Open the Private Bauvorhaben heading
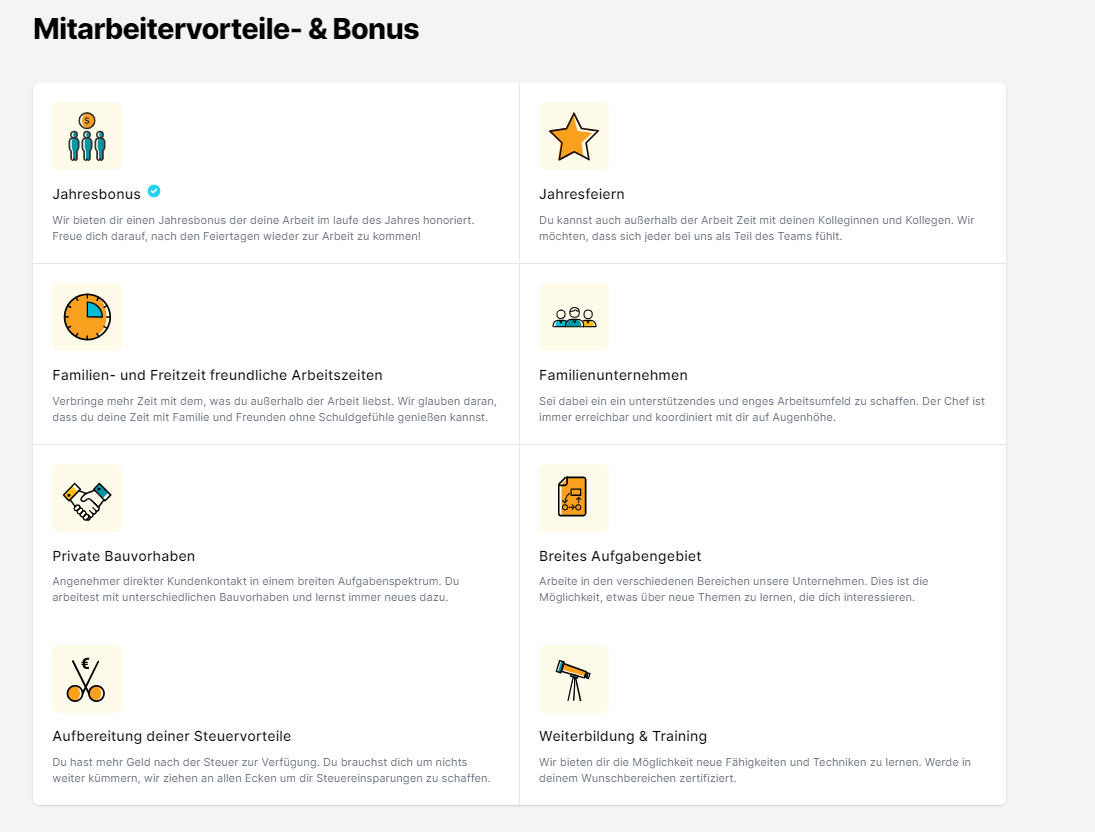 coord(124,556)
